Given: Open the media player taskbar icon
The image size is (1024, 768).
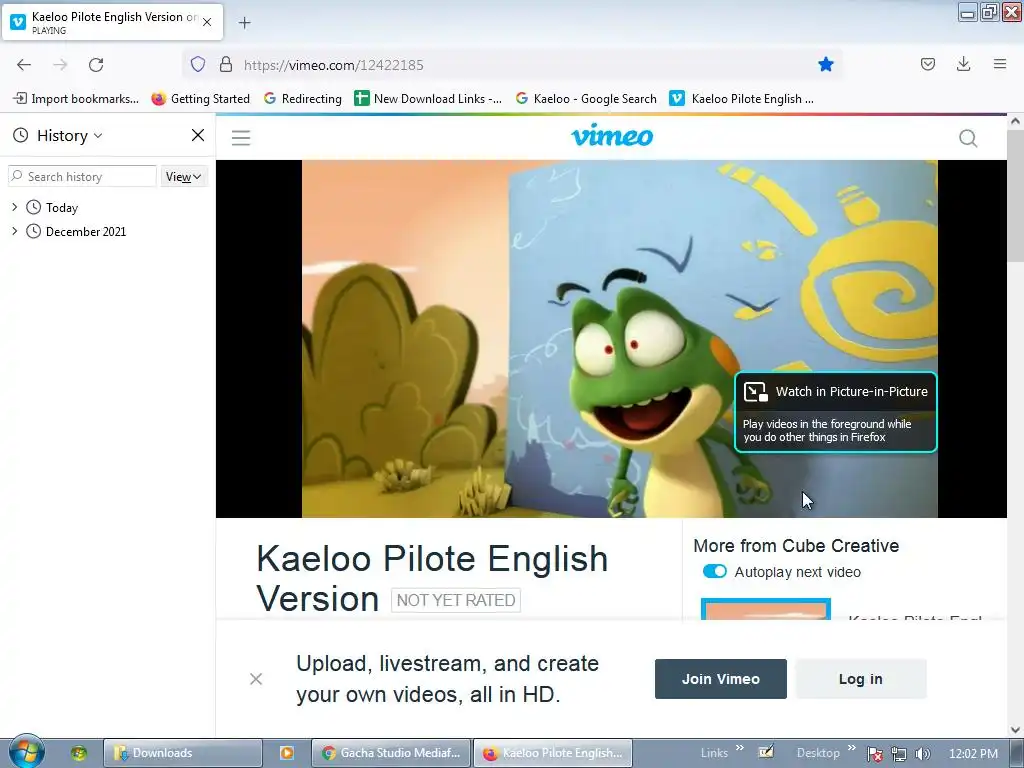Looking at the screenshot, I should 287,753.
